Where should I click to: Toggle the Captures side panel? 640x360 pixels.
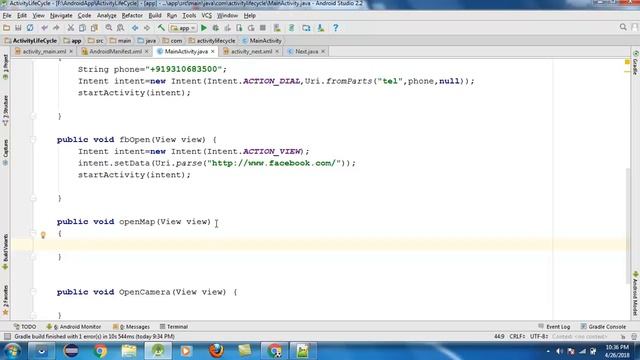click(x=5, y=152)
